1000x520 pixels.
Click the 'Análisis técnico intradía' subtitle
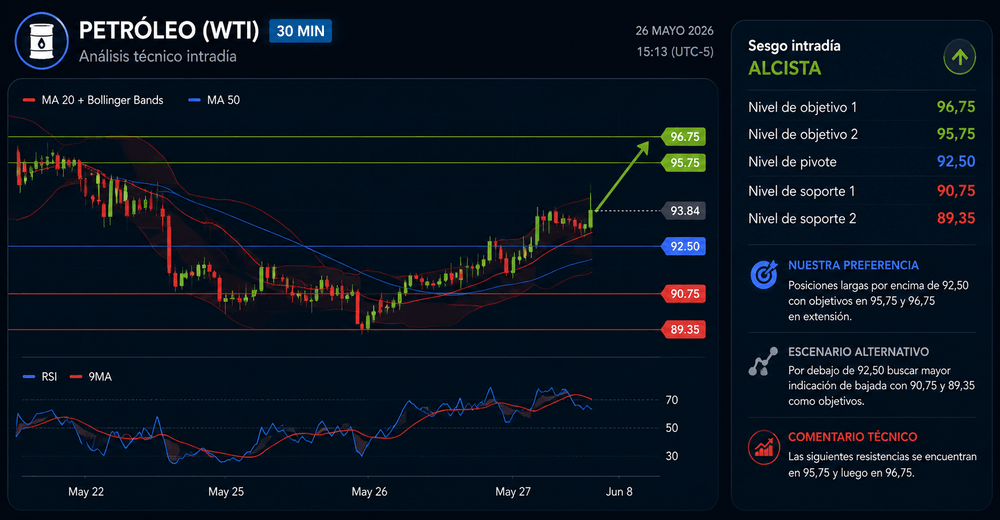coord(158,56)
